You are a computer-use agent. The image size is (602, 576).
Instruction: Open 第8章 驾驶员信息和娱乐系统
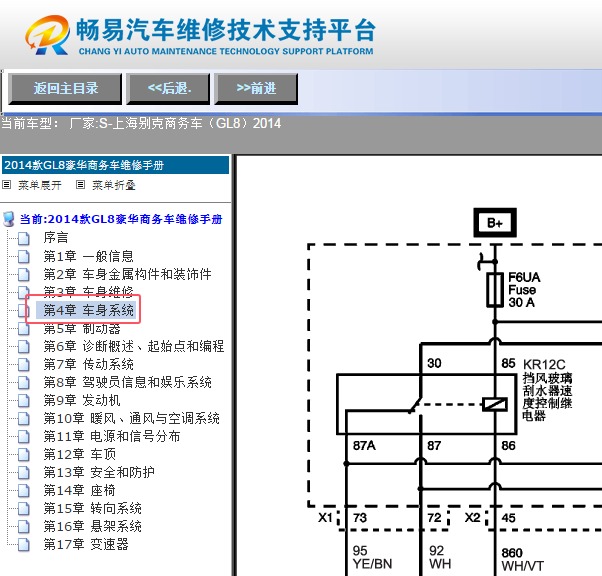tap(127, 382)
